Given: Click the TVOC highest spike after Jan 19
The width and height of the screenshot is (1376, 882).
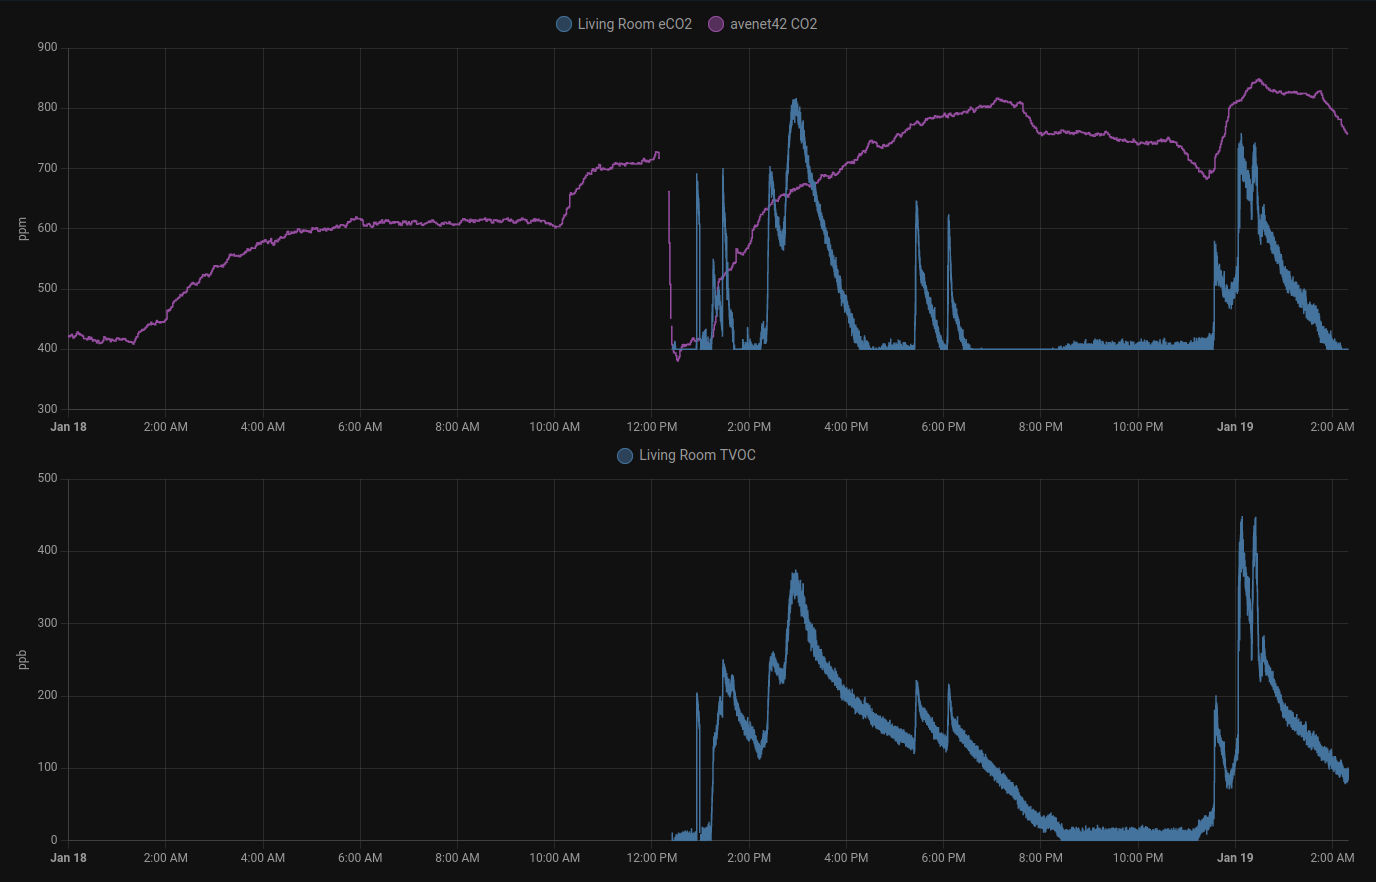Looking at the screenshot, I should (1242, 518).
